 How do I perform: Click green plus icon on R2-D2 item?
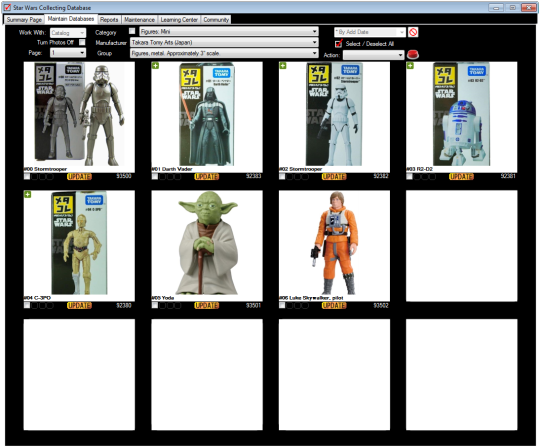pos(410,65)
